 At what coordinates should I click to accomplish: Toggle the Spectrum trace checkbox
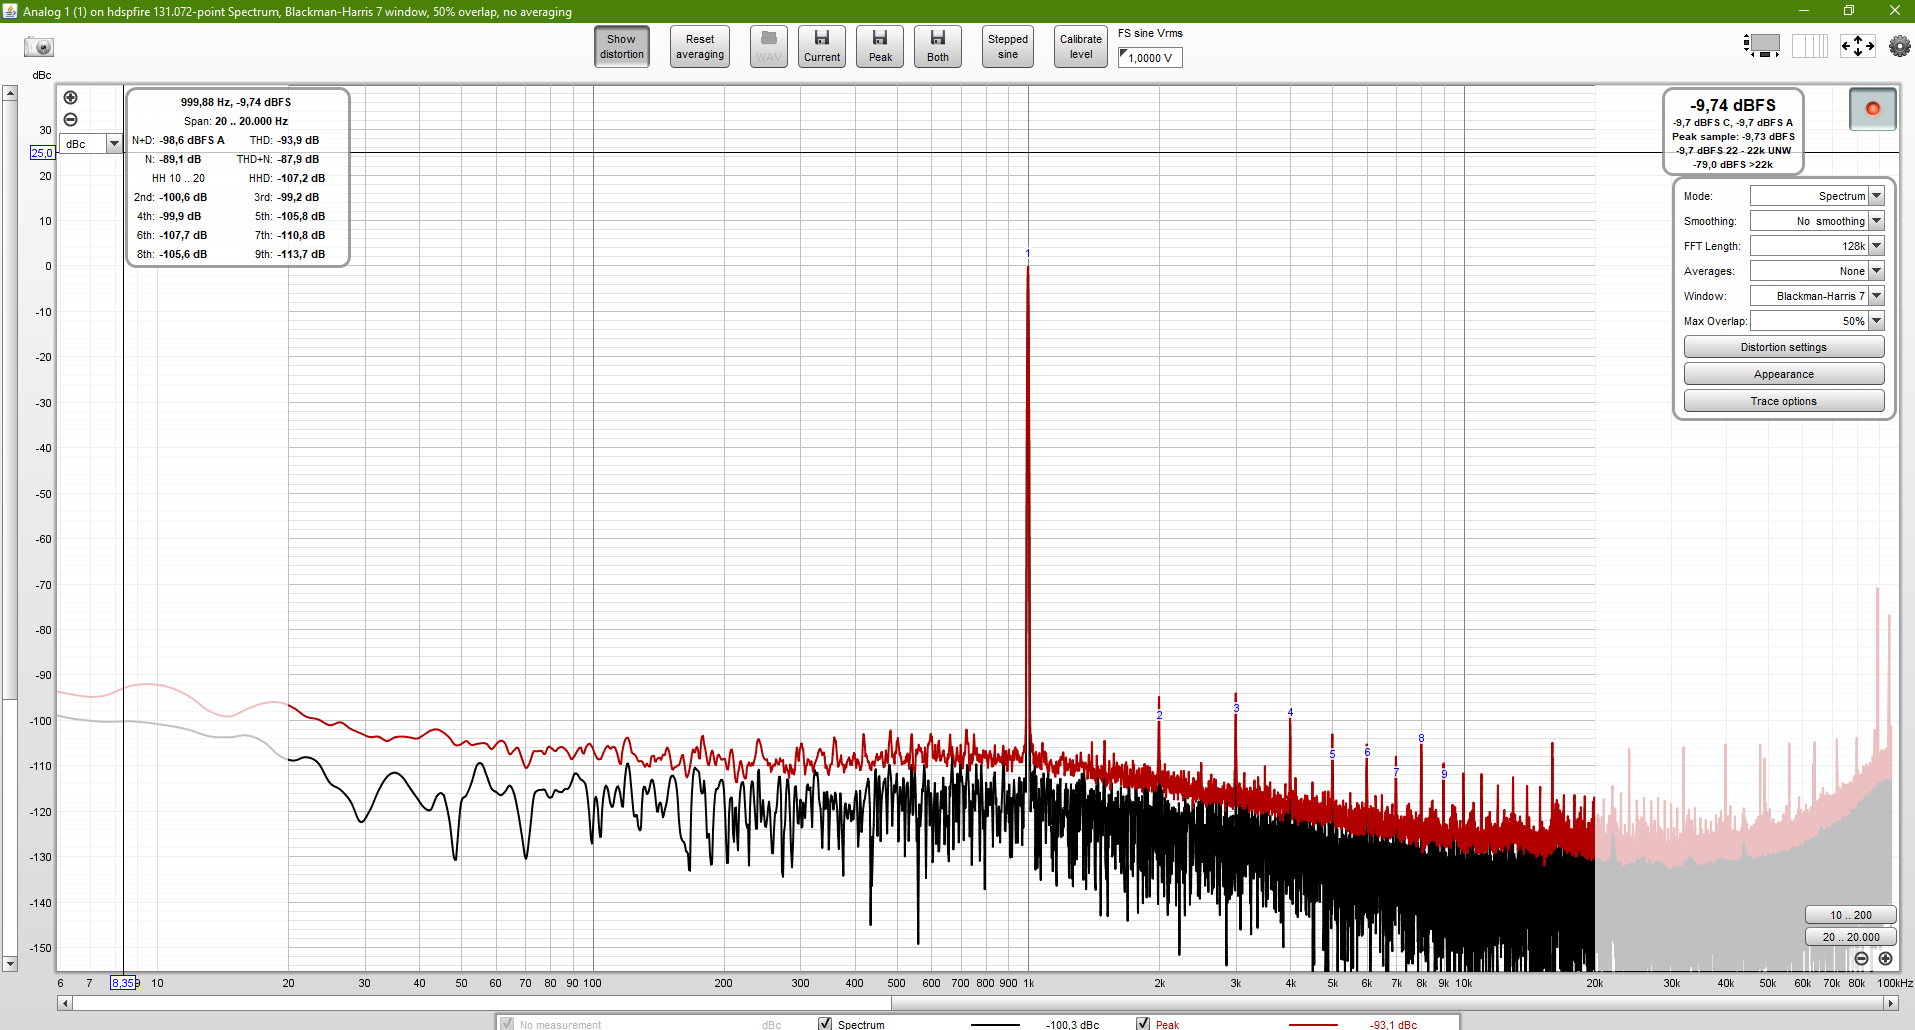[x=825, y=1024]
